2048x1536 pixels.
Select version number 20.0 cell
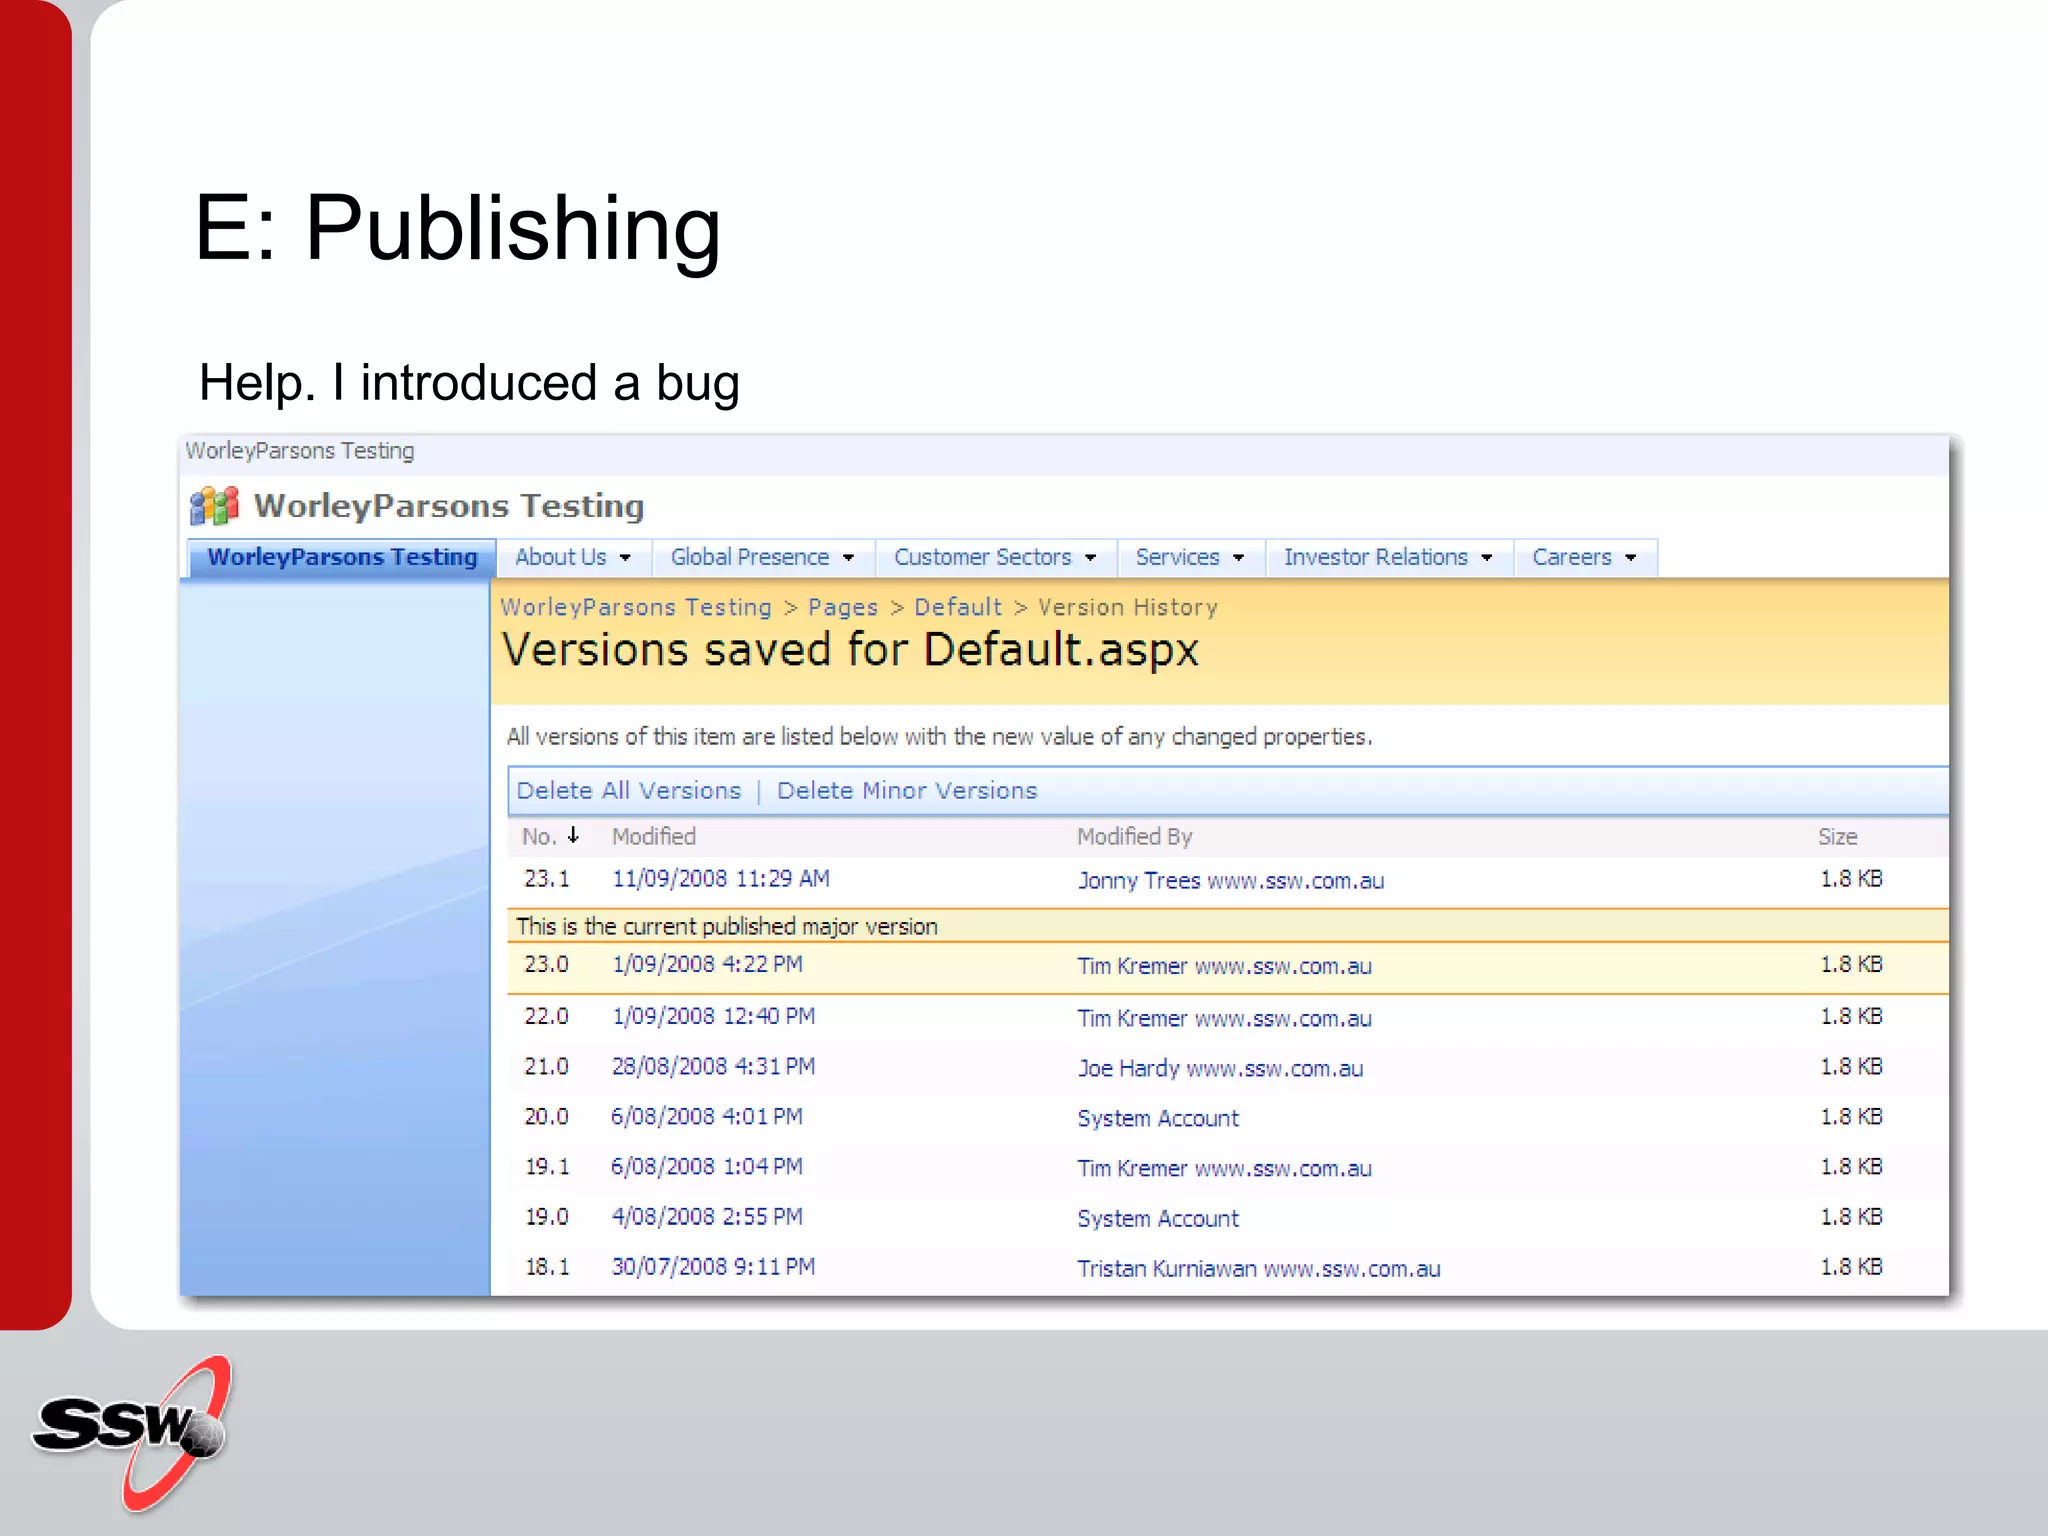546,1116
